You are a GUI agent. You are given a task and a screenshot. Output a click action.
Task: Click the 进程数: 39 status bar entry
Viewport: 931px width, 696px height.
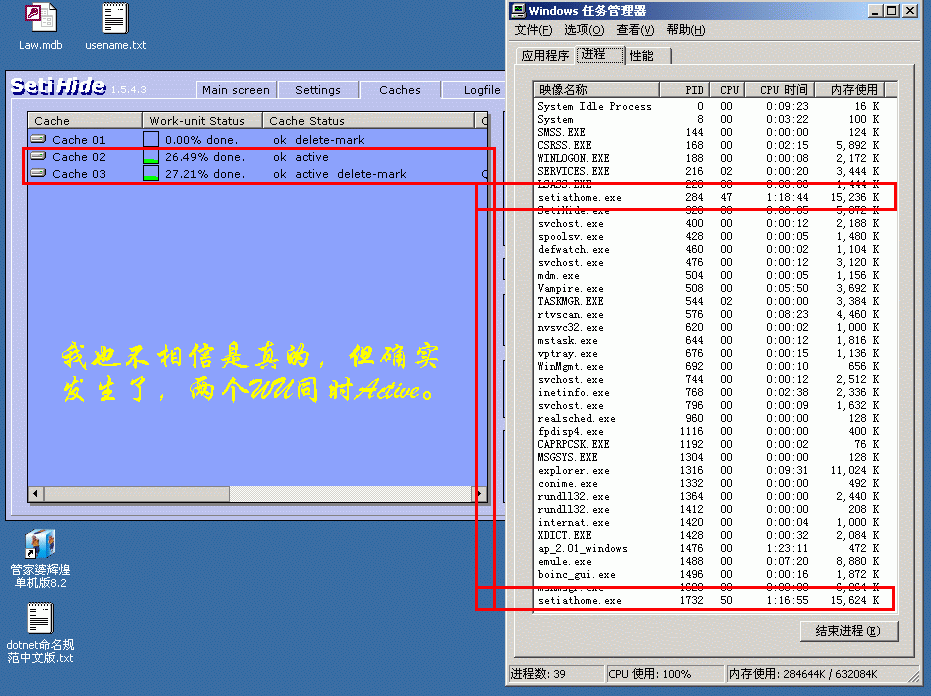coord(556,674)
